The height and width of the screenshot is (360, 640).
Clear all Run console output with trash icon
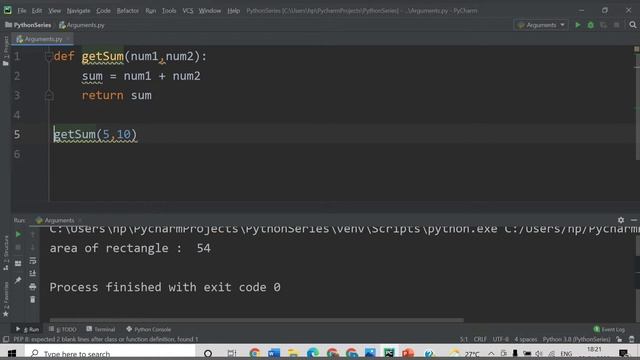(x=33, y=300)
